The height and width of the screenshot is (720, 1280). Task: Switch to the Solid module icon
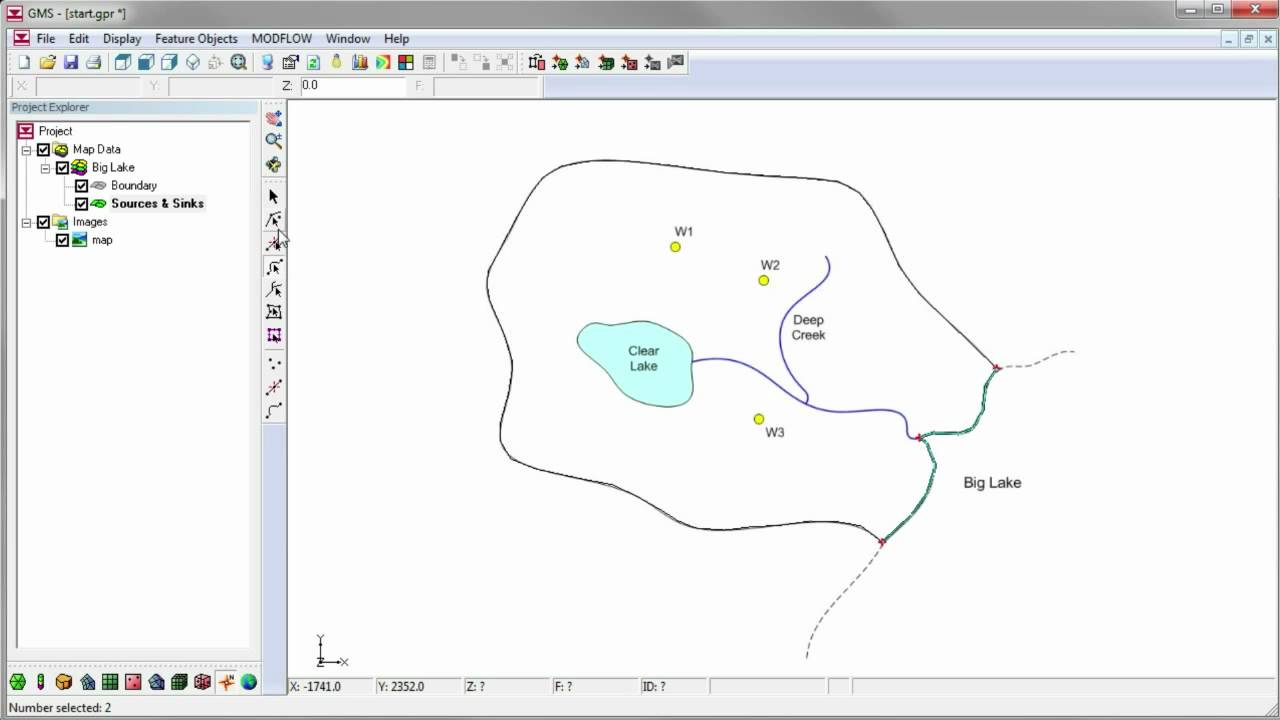(64, 682)
